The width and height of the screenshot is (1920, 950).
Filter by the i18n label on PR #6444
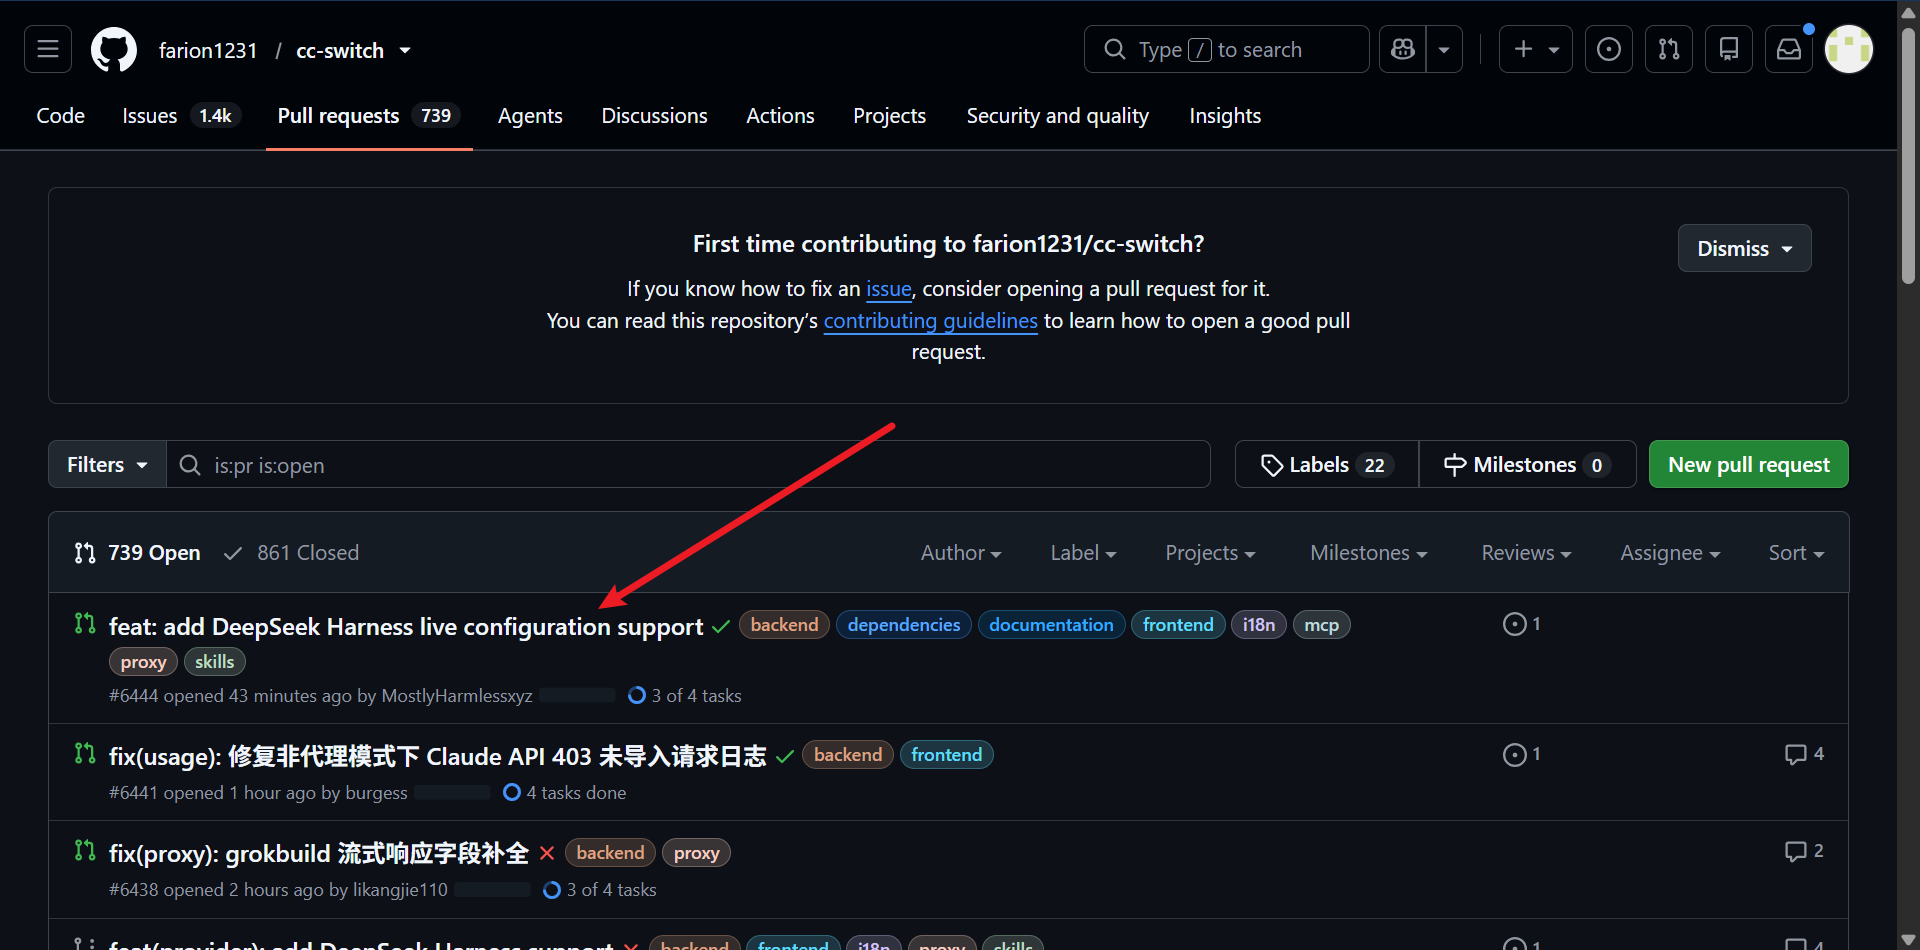(x=1259, y=625)
